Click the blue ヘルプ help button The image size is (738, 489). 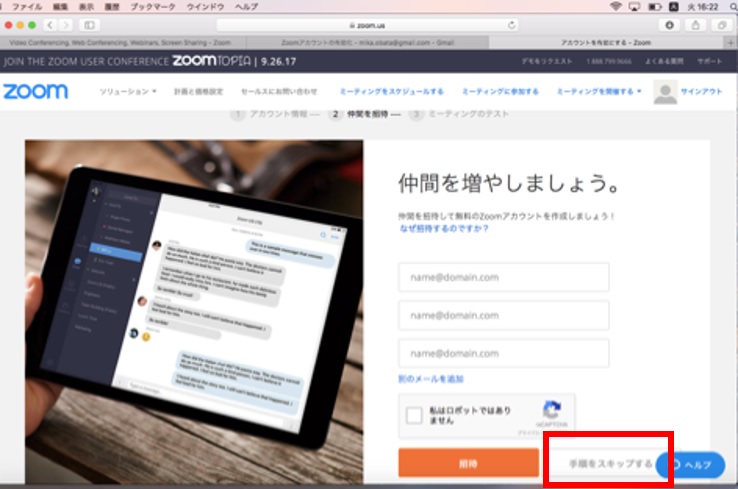[x=691, y=465]
